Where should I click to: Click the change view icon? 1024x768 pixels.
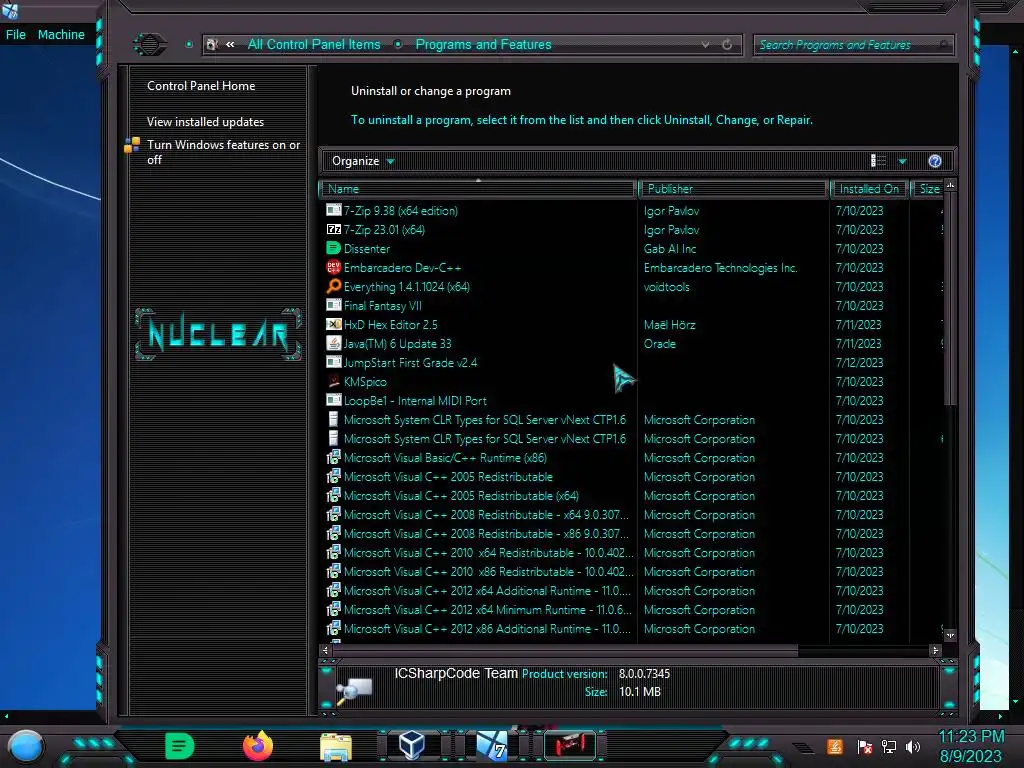[x=878, y=161]
